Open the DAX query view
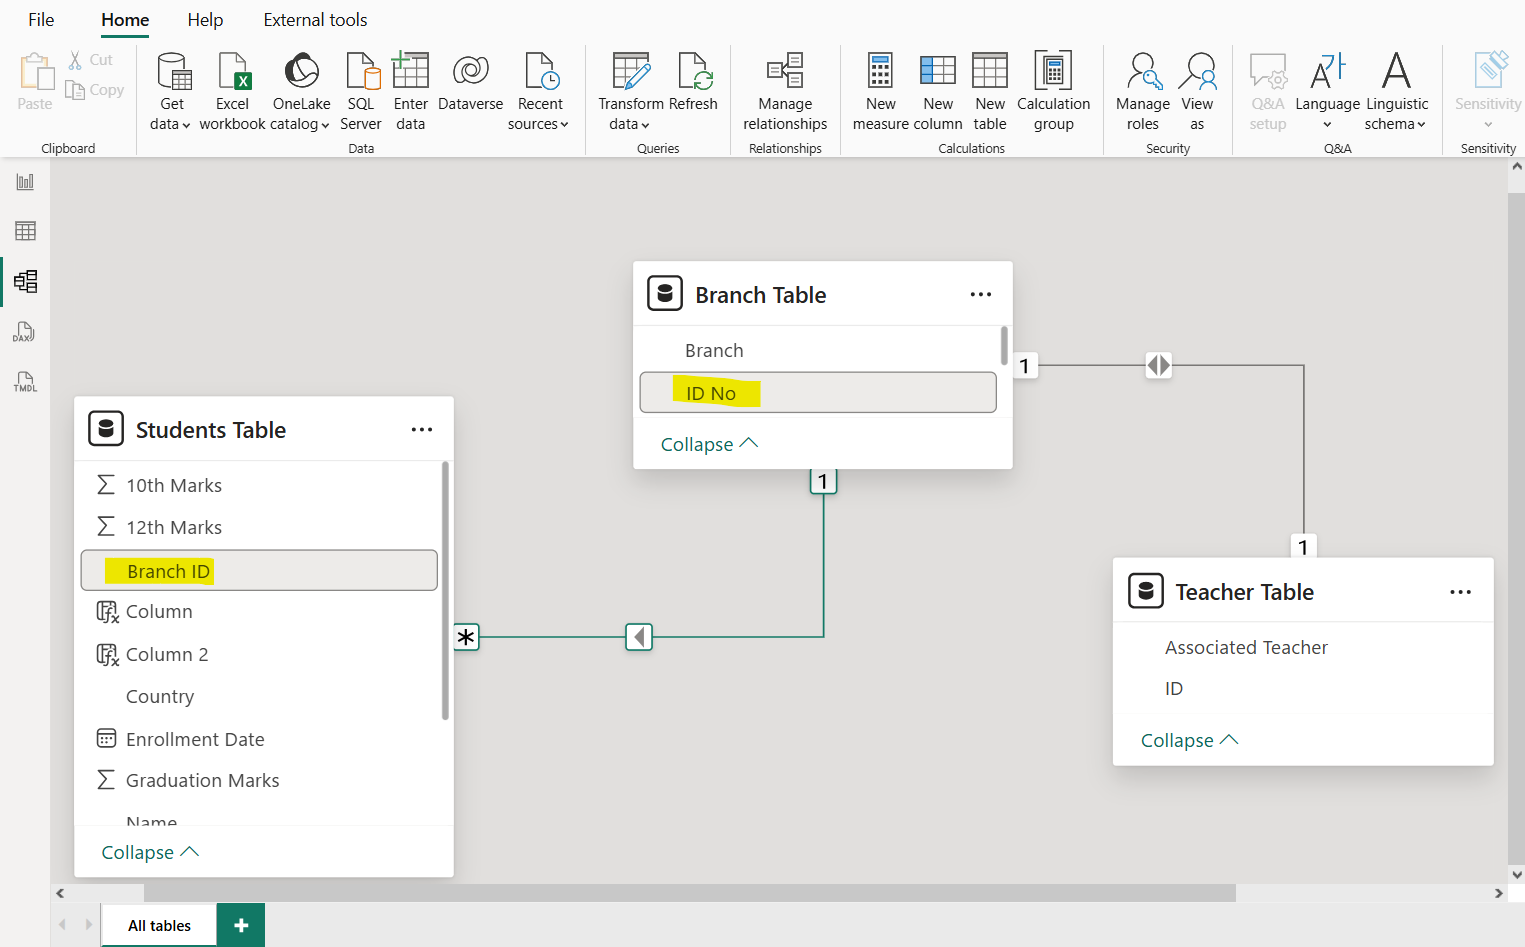The width and height of the screenshot is (1525, 947). [25, 331]
